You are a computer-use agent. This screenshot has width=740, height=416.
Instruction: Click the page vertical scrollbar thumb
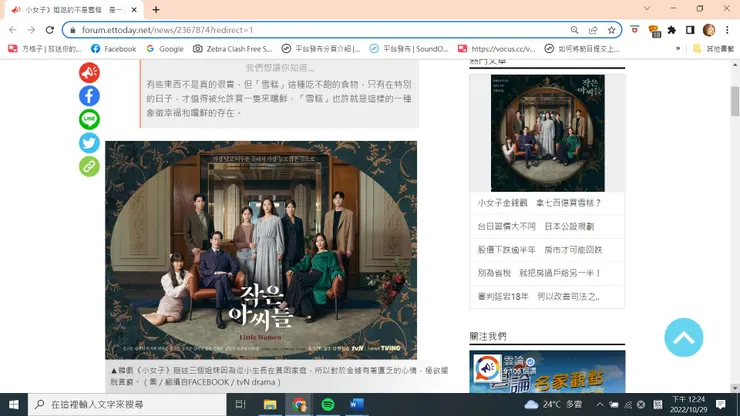[x=735, y=101]
